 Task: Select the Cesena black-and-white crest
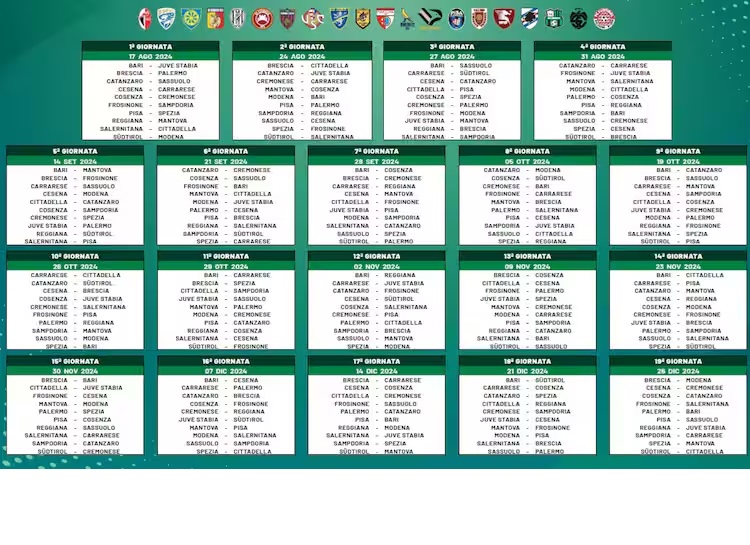point(238,19)
